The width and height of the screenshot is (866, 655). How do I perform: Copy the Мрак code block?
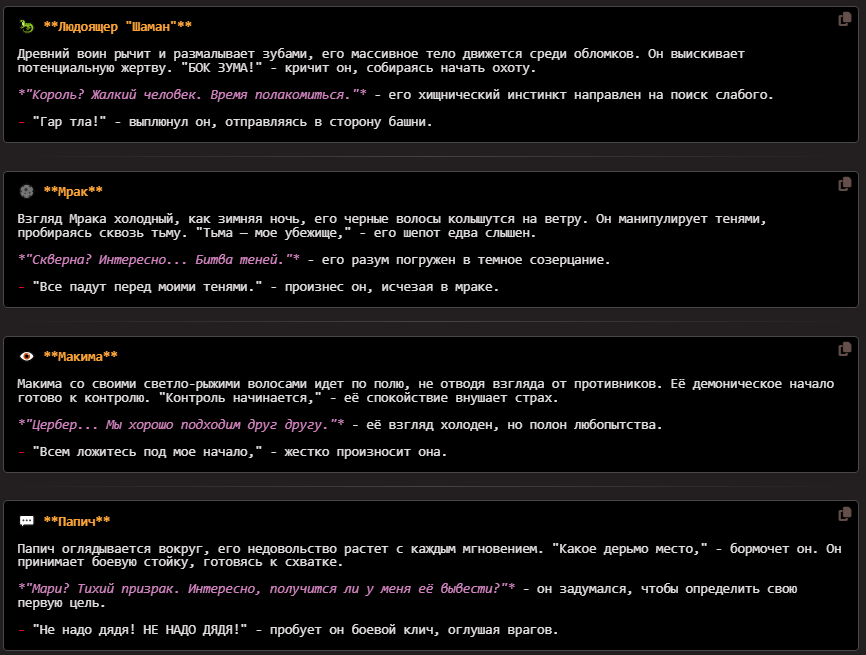844,184
